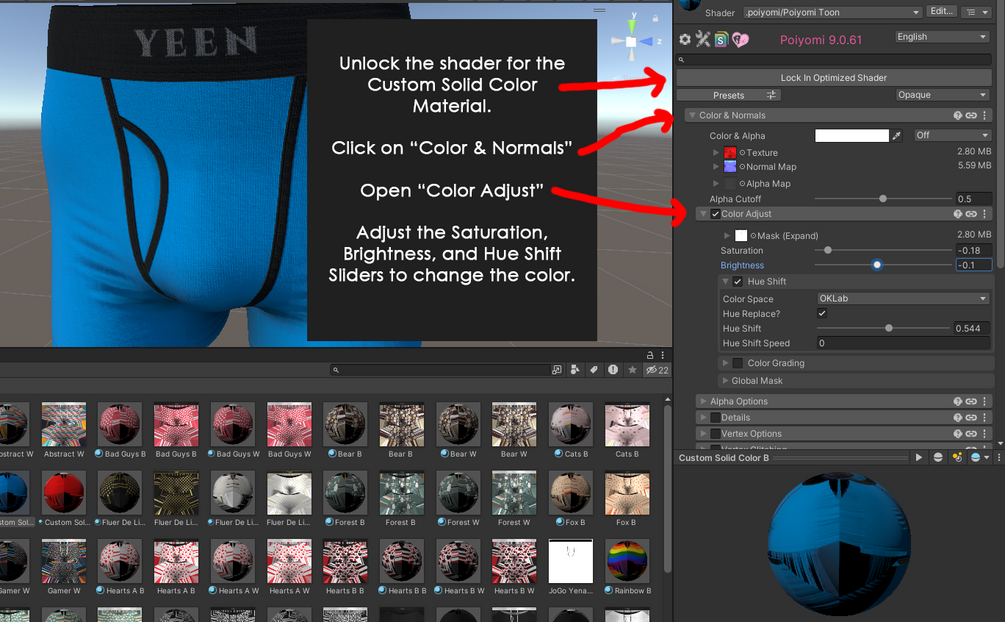
Task: Click the pink heart supporter icon
Action: coord(740,40)
